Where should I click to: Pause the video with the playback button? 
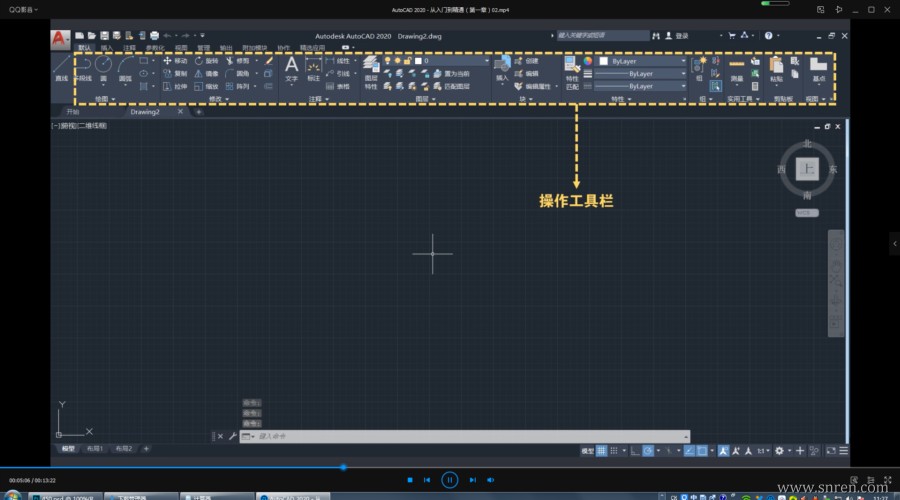click(x=449, y=480)
